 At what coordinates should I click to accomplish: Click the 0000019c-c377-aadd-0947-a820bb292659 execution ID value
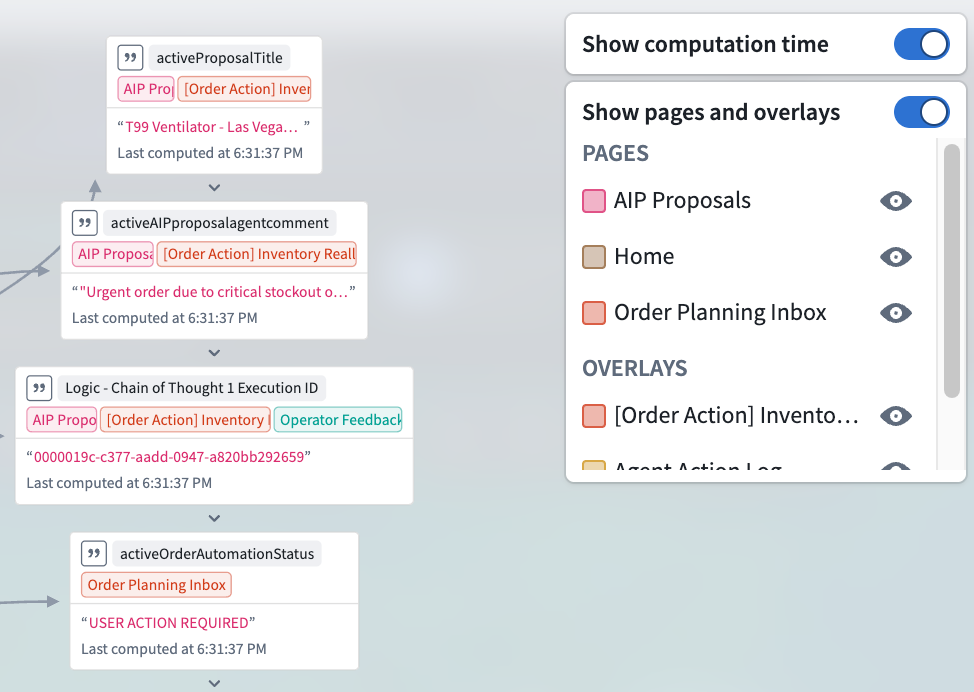[169, 457]
